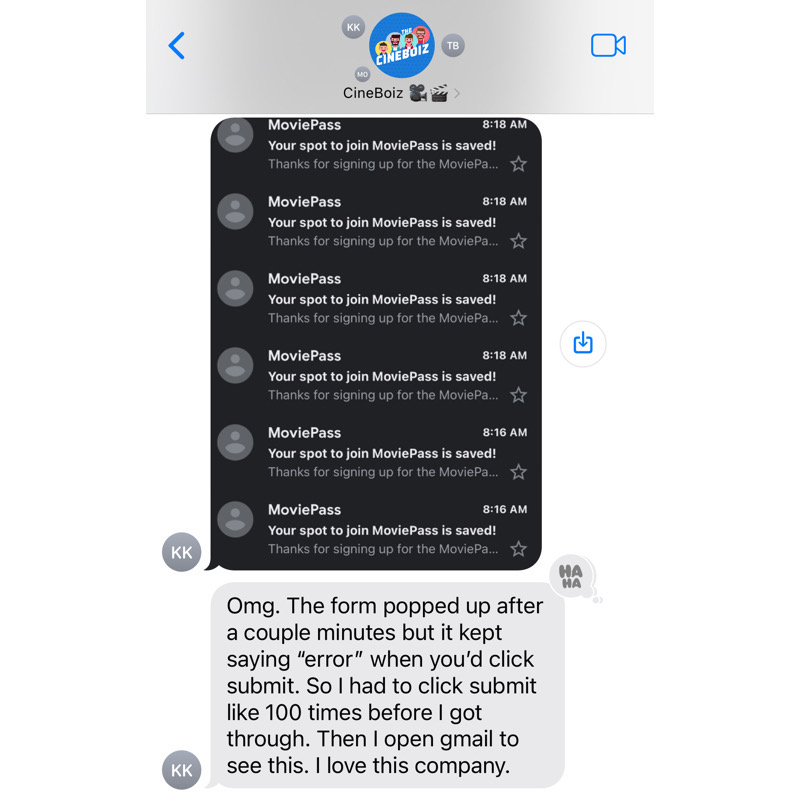
Task: Start a FaceTime video call
Action: [608, 45]
